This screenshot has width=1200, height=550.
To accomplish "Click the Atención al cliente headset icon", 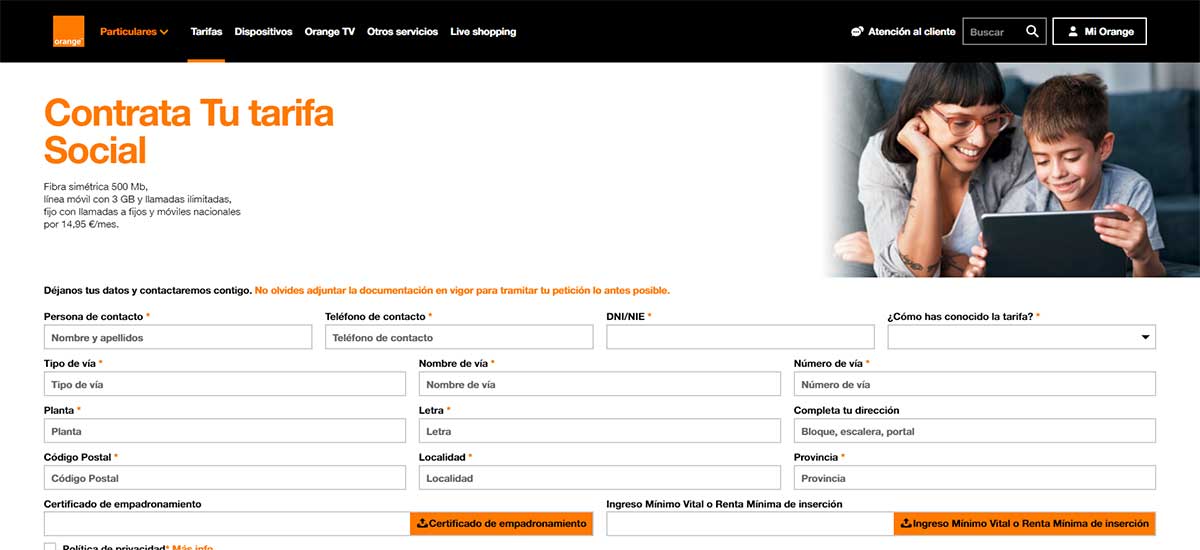I will pyautogui.click(x=857, y=32).
